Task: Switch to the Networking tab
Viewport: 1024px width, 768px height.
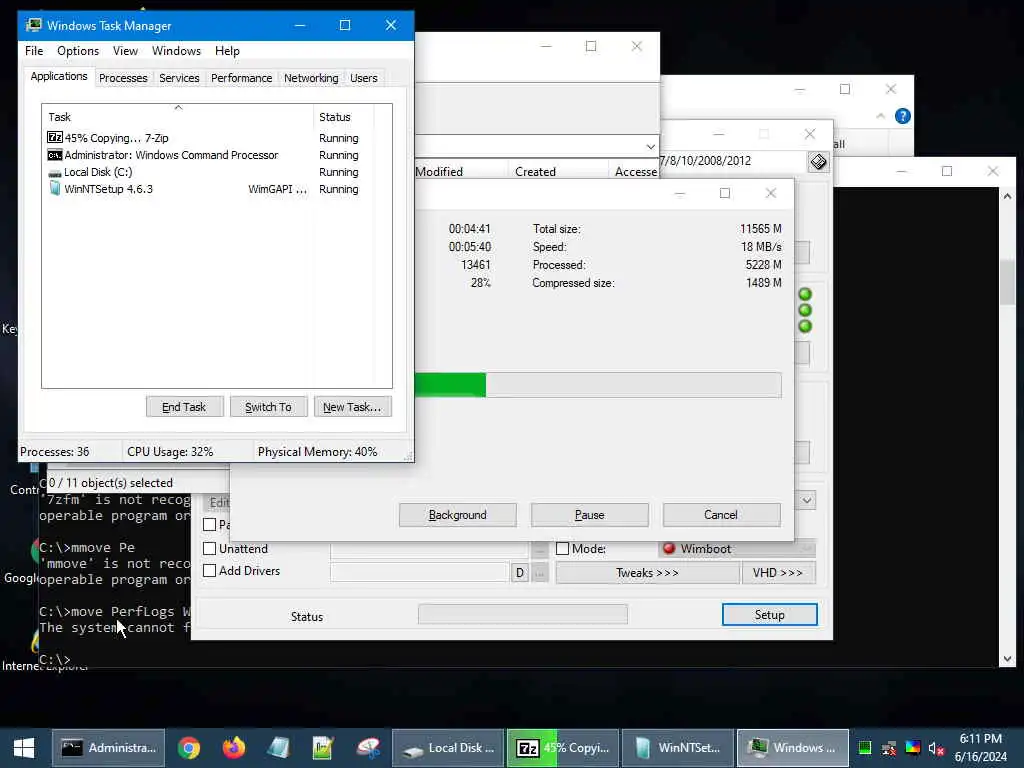Action: click(311, 78)
